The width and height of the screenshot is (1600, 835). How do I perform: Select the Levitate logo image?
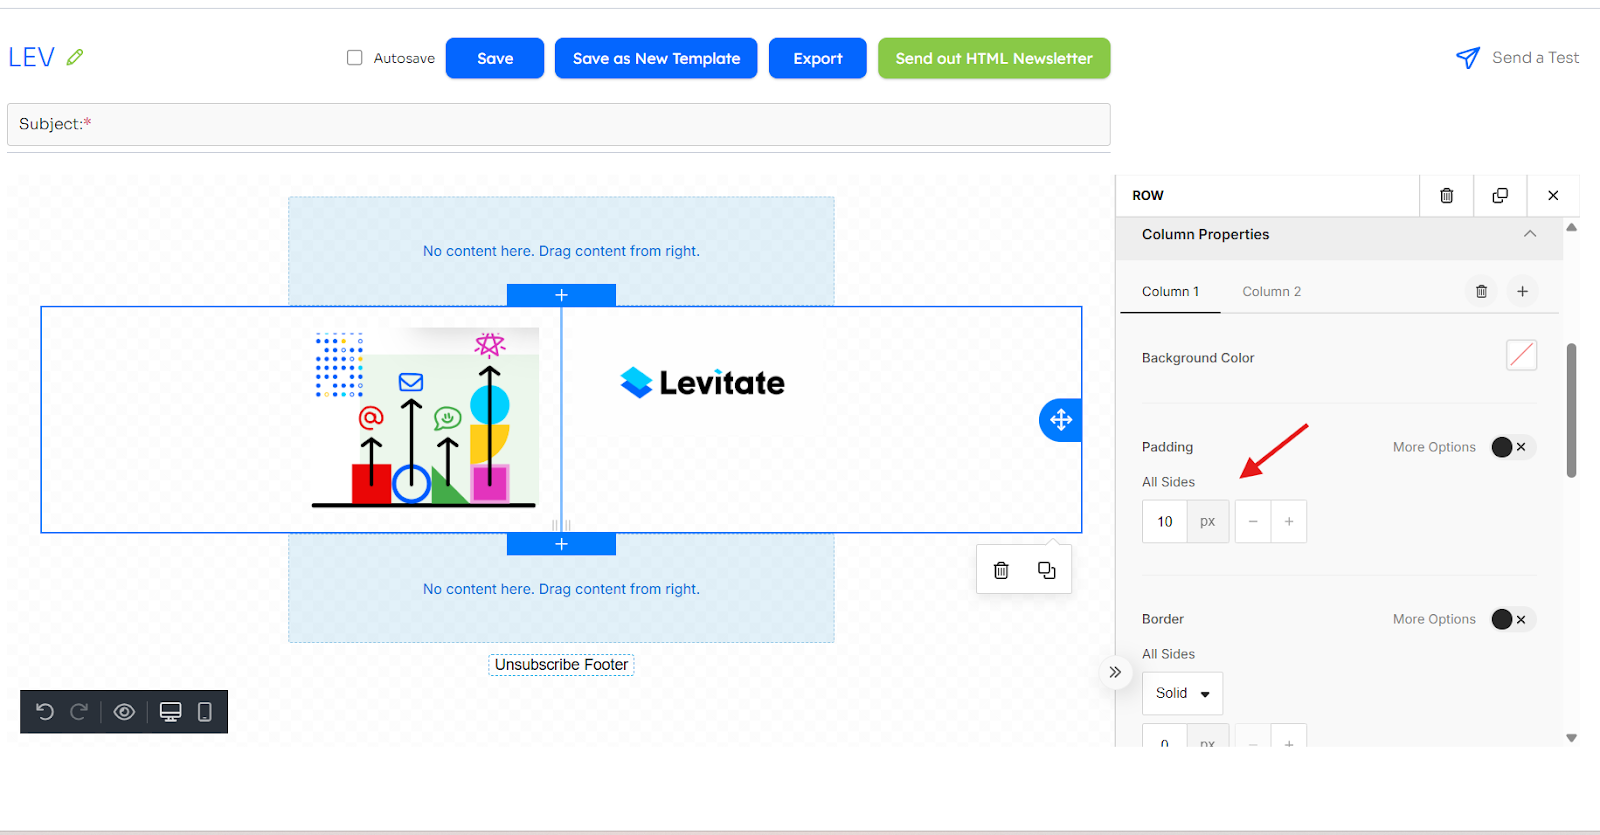click(702, 382)
